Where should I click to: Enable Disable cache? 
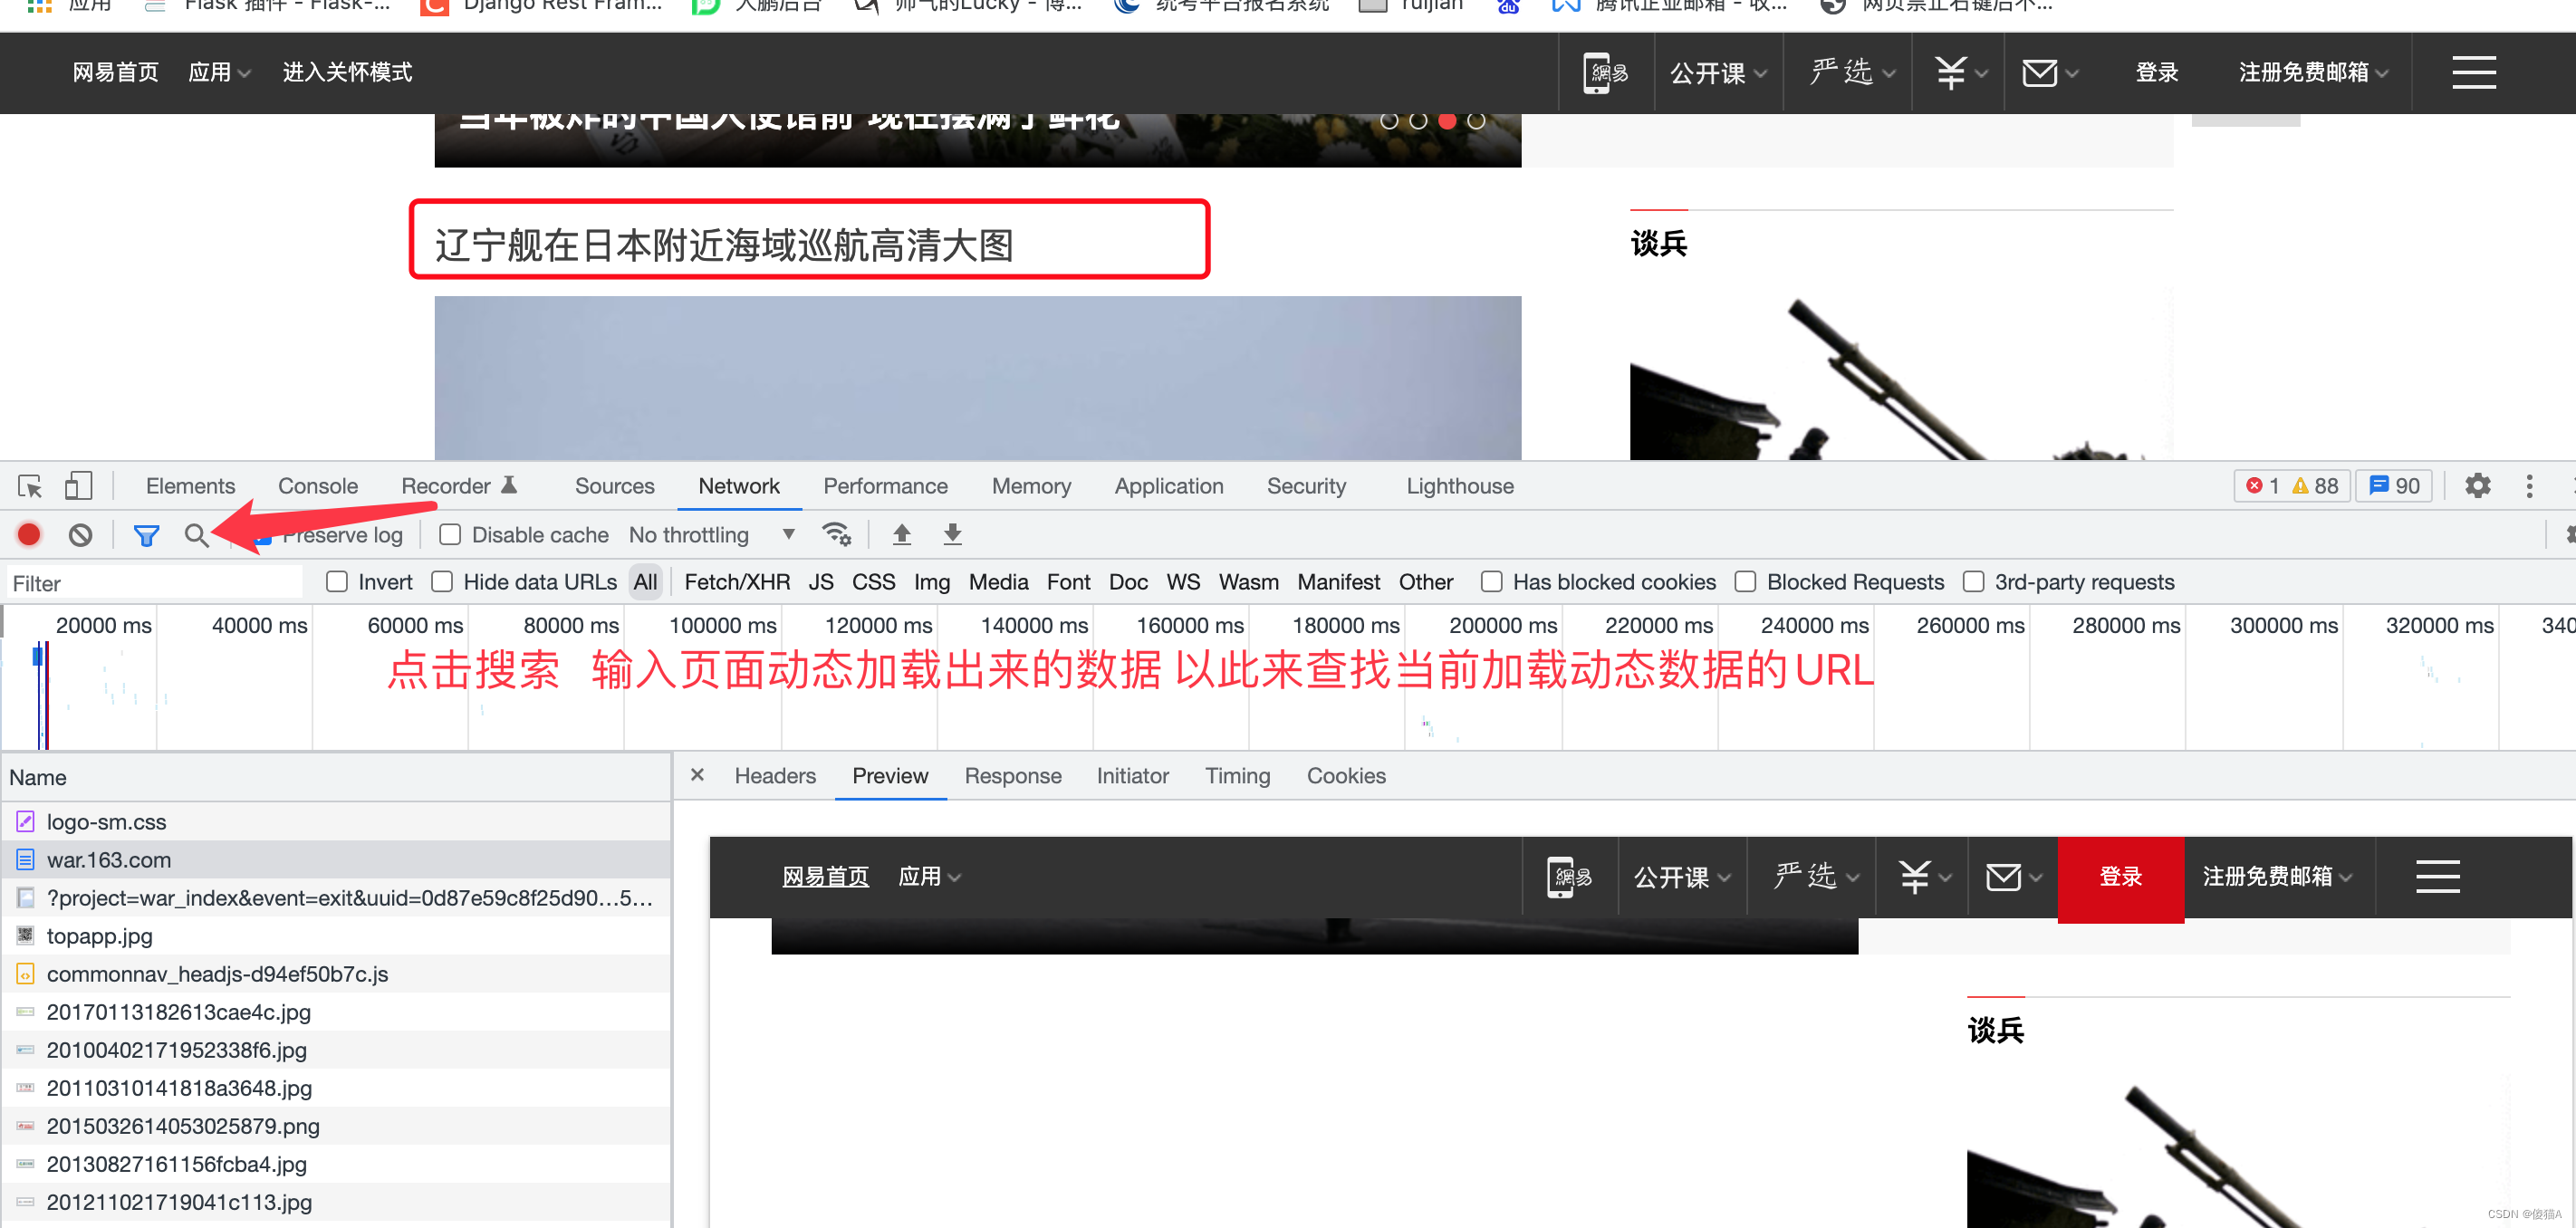(x=450, y=534)
